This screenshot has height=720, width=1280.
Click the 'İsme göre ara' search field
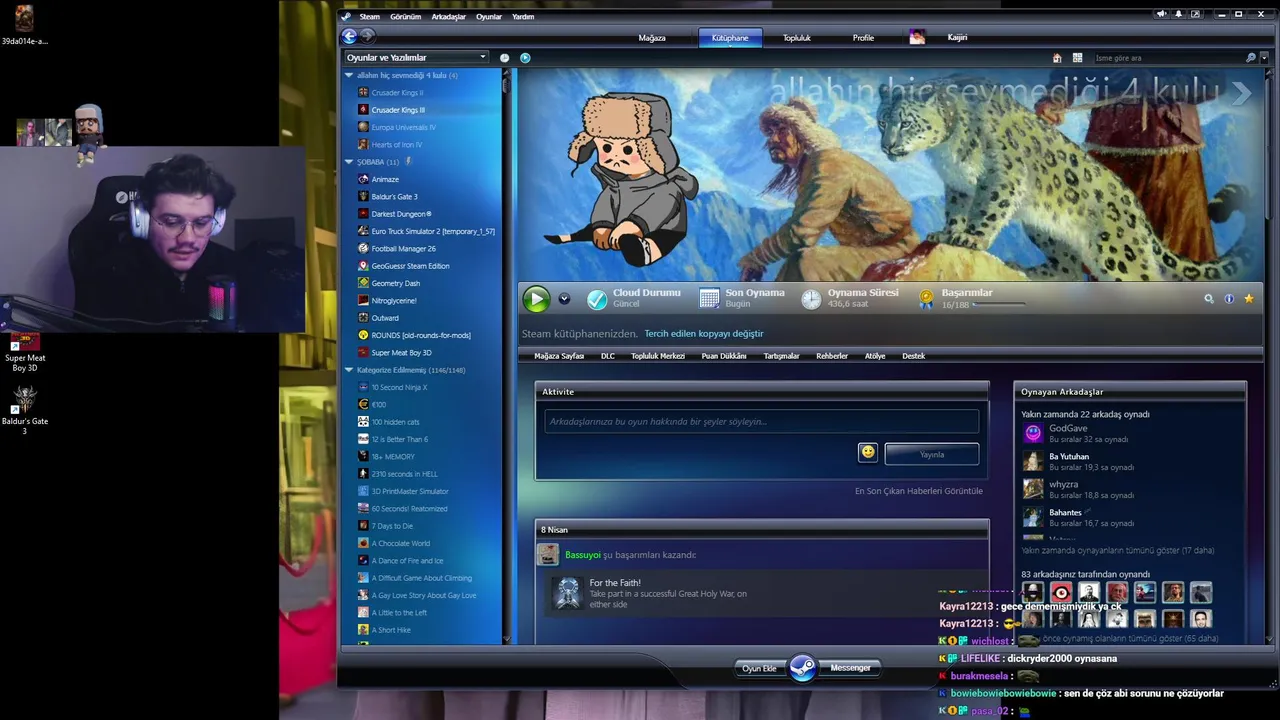1168,58
